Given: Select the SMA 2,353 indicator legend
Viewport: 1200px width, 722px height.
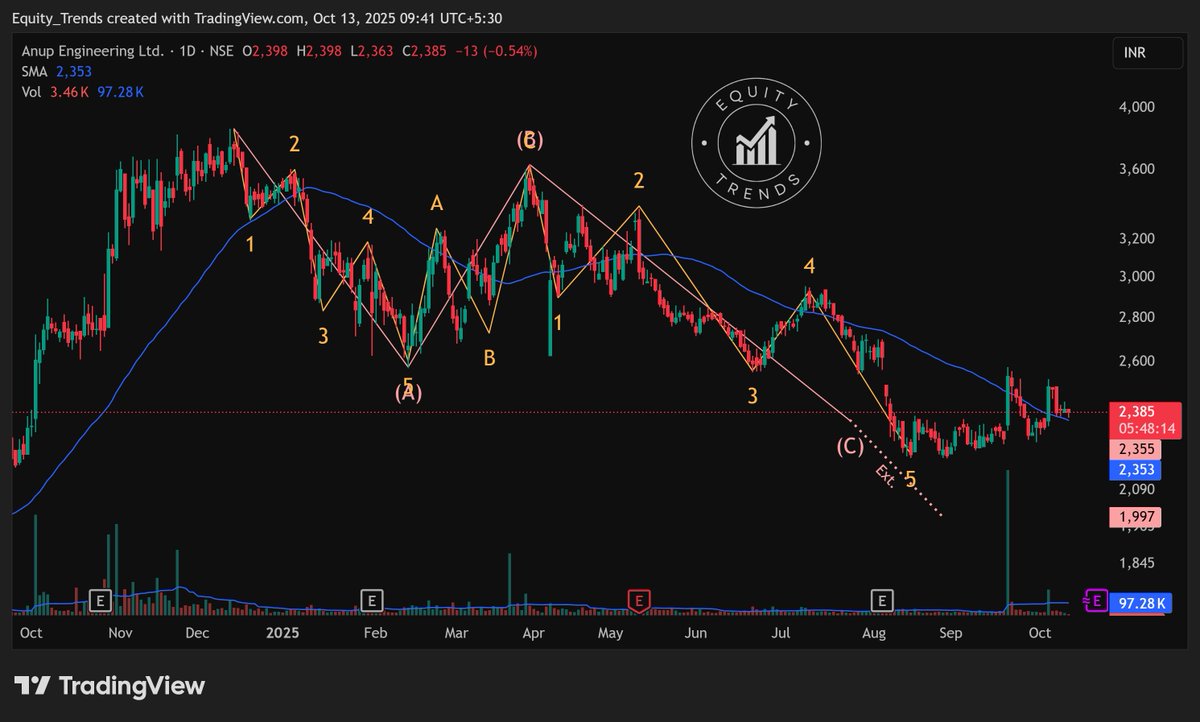Looking at the screenshot, I should coord(55,71).
